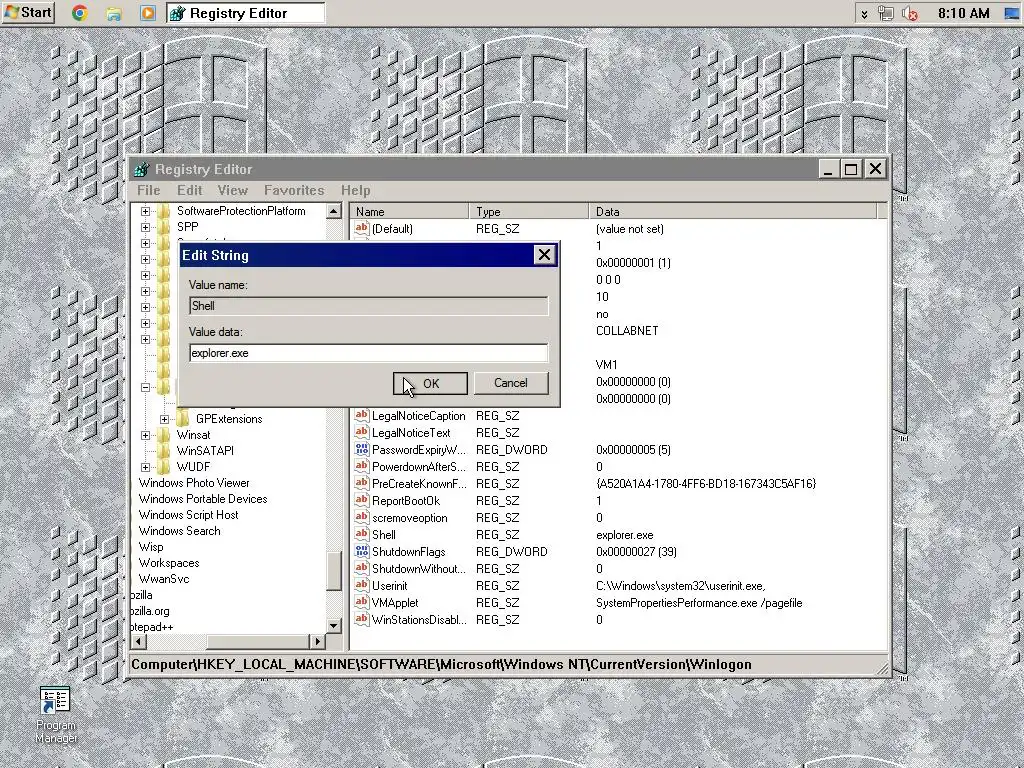Open the Start menu
Viewport: 1024px width, 768px height.
click(x=28, y=12)
